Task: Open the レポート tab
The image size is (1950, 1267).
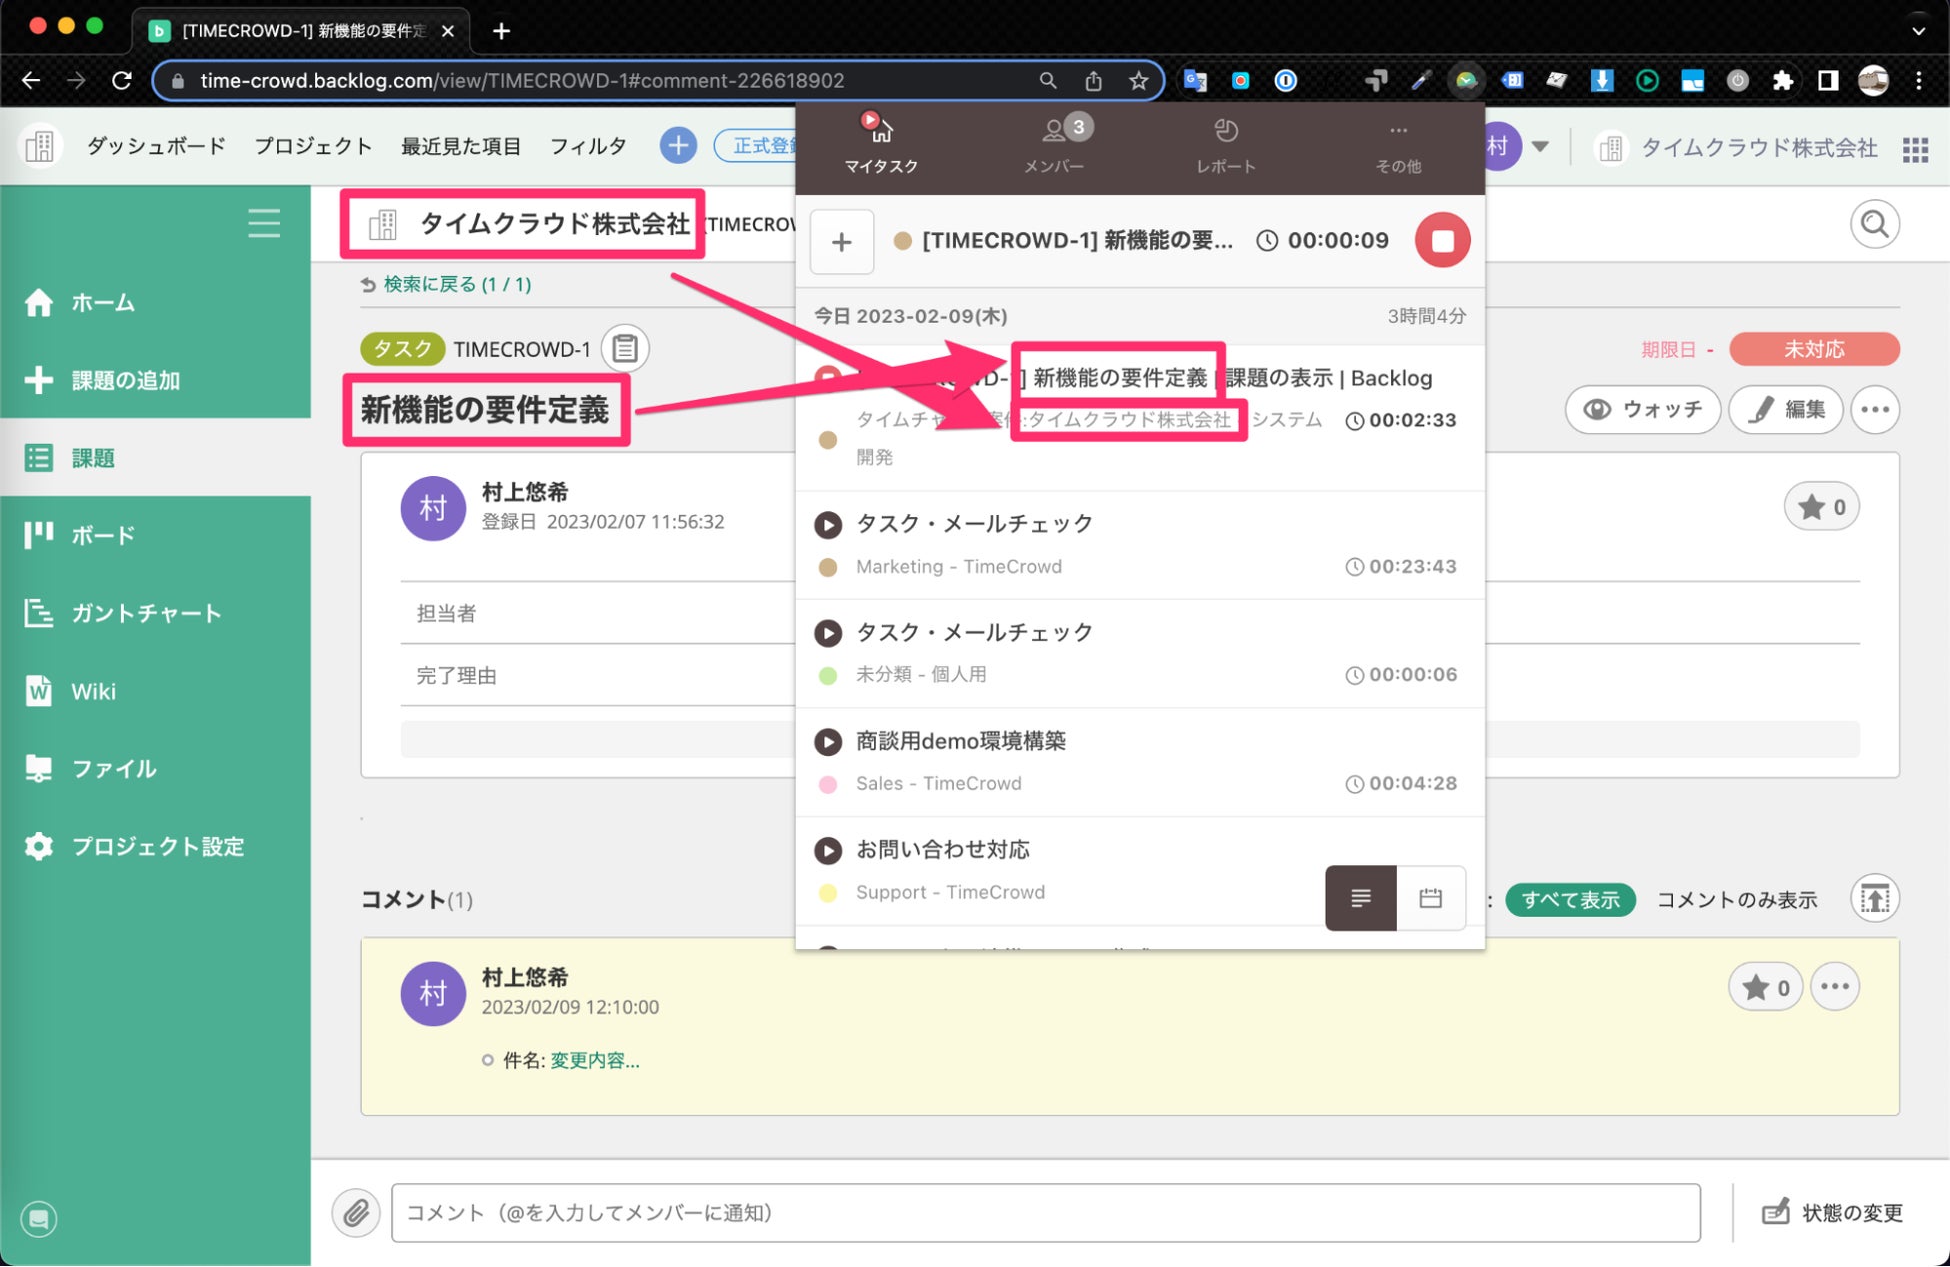Action: [x=1225, y=145]
